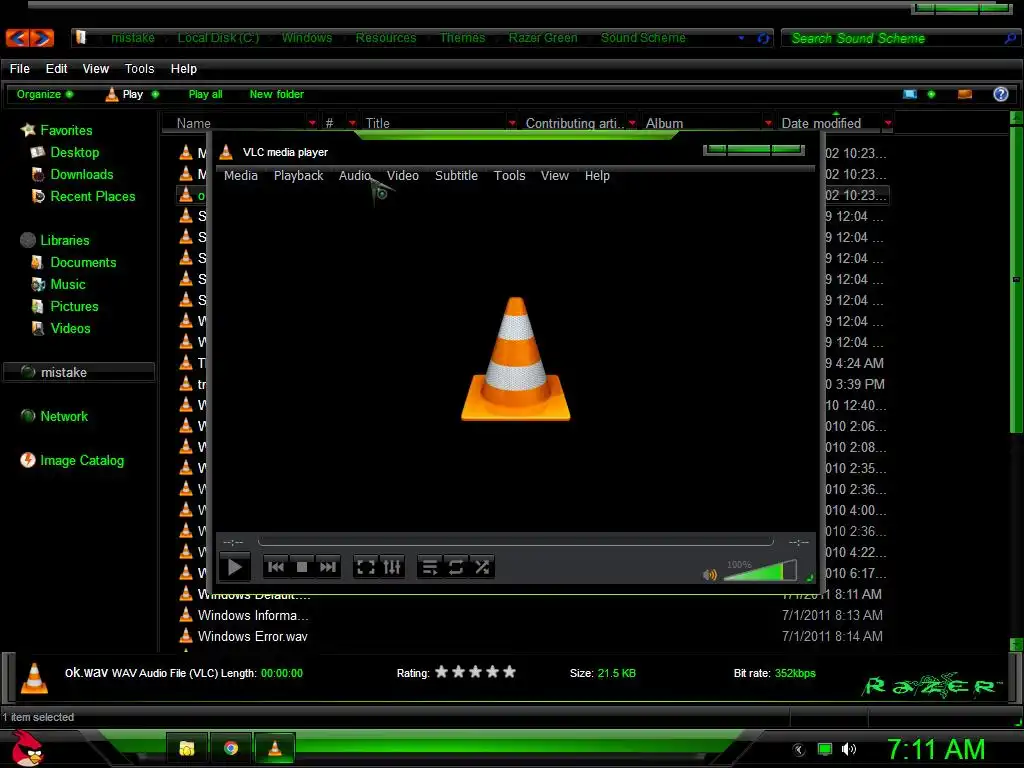Show the VLC playlist
Screen dimensions: 1024x768
coord(430,567)
